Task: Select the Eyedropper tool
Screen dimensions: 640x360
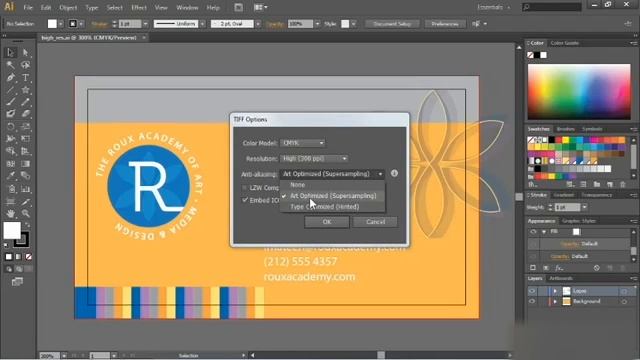Action: pyautogui.click(x=11, y=176)
